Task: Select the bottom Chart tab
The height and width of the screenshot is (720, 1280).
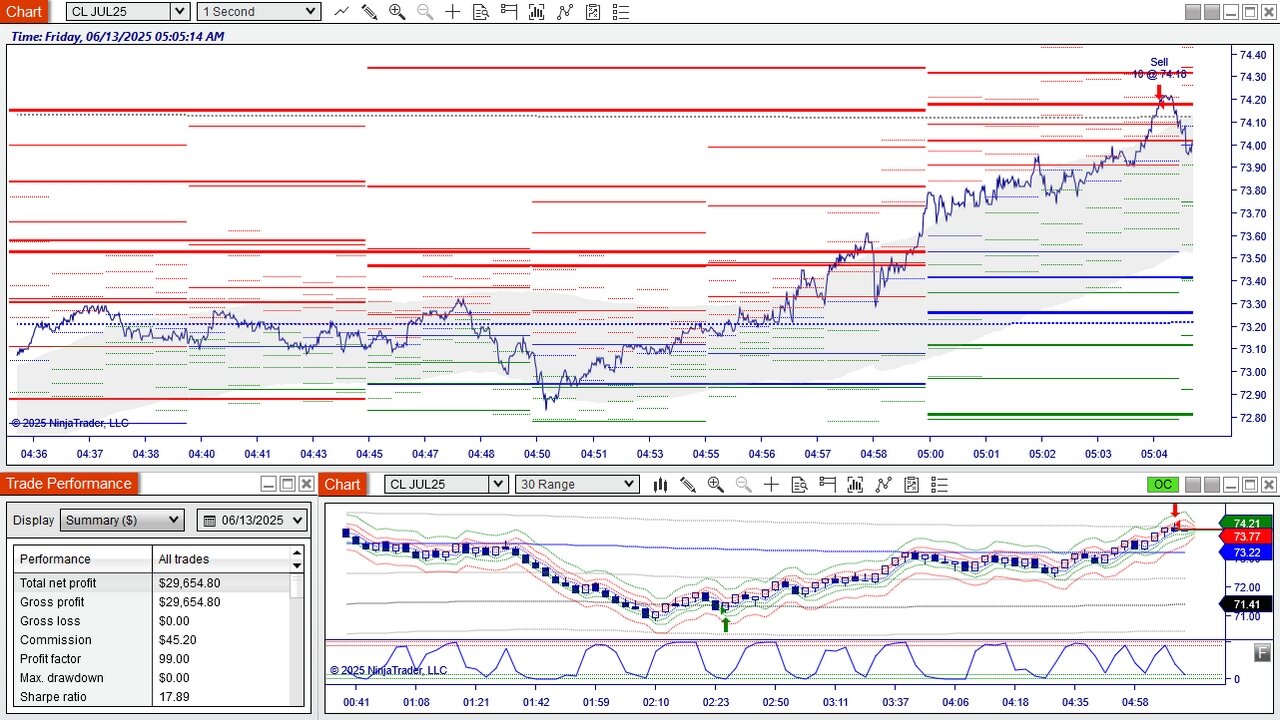Action: pos(342,484)
